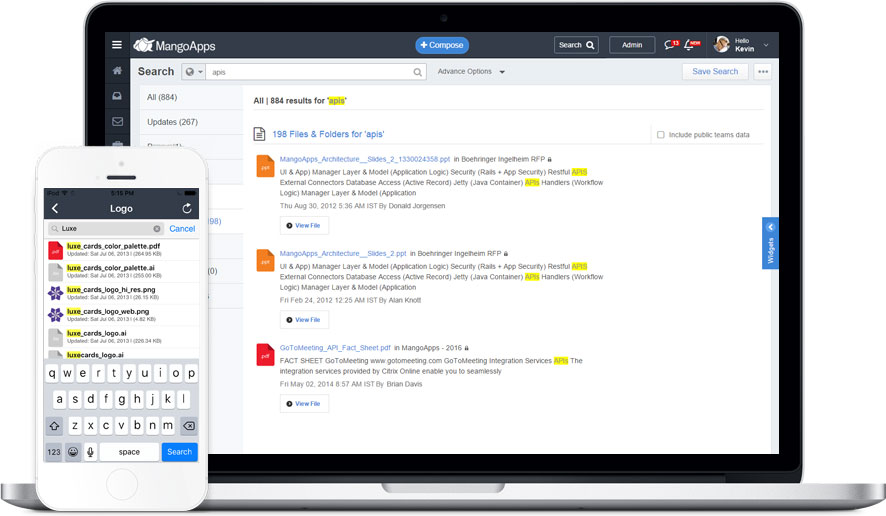
Task: Go to home via sidebar house icon
Action: 117,71
